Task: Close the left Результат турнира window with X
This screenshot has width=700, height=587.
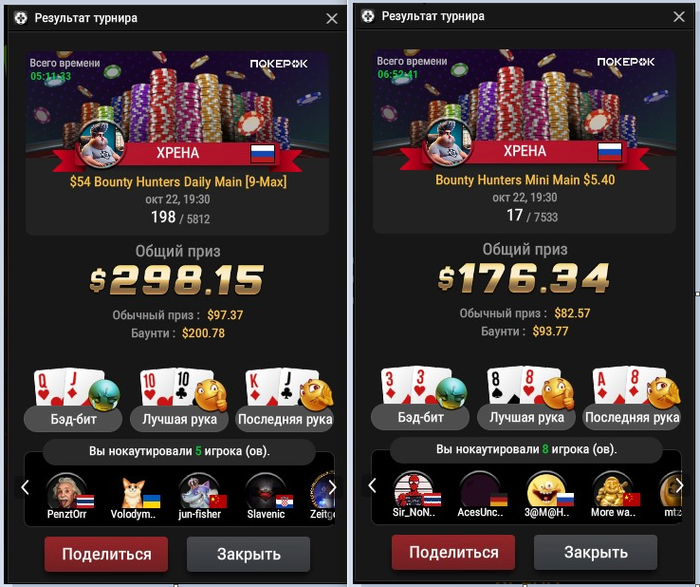Action: pos(332,18)
